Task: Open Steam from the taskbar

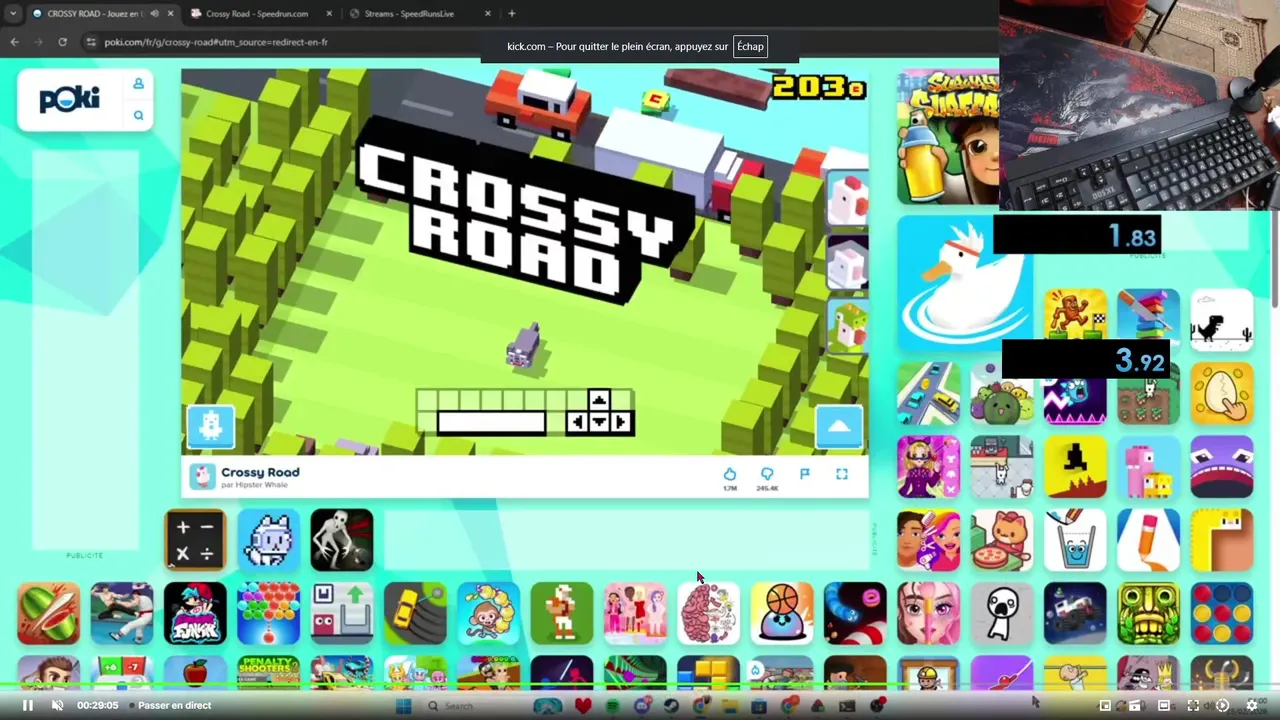Action: tap(671, 706)
